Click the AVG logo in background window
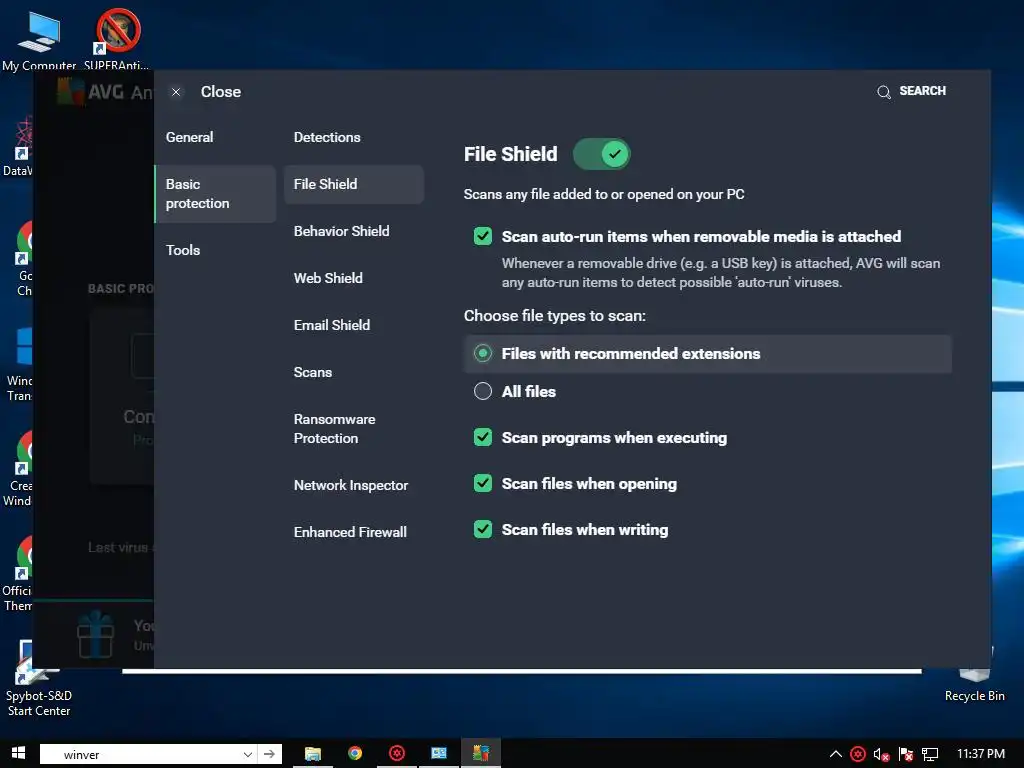 pyautogui.click(x=70, y=91)
